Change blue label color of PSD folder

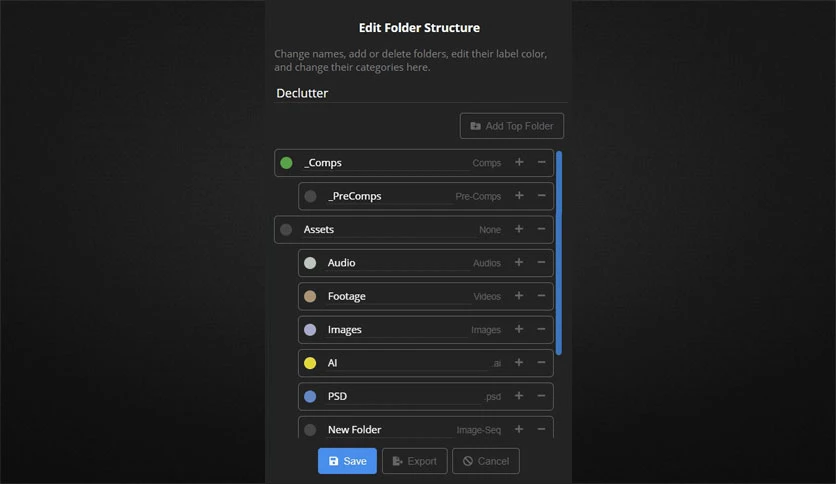(310, 396)
